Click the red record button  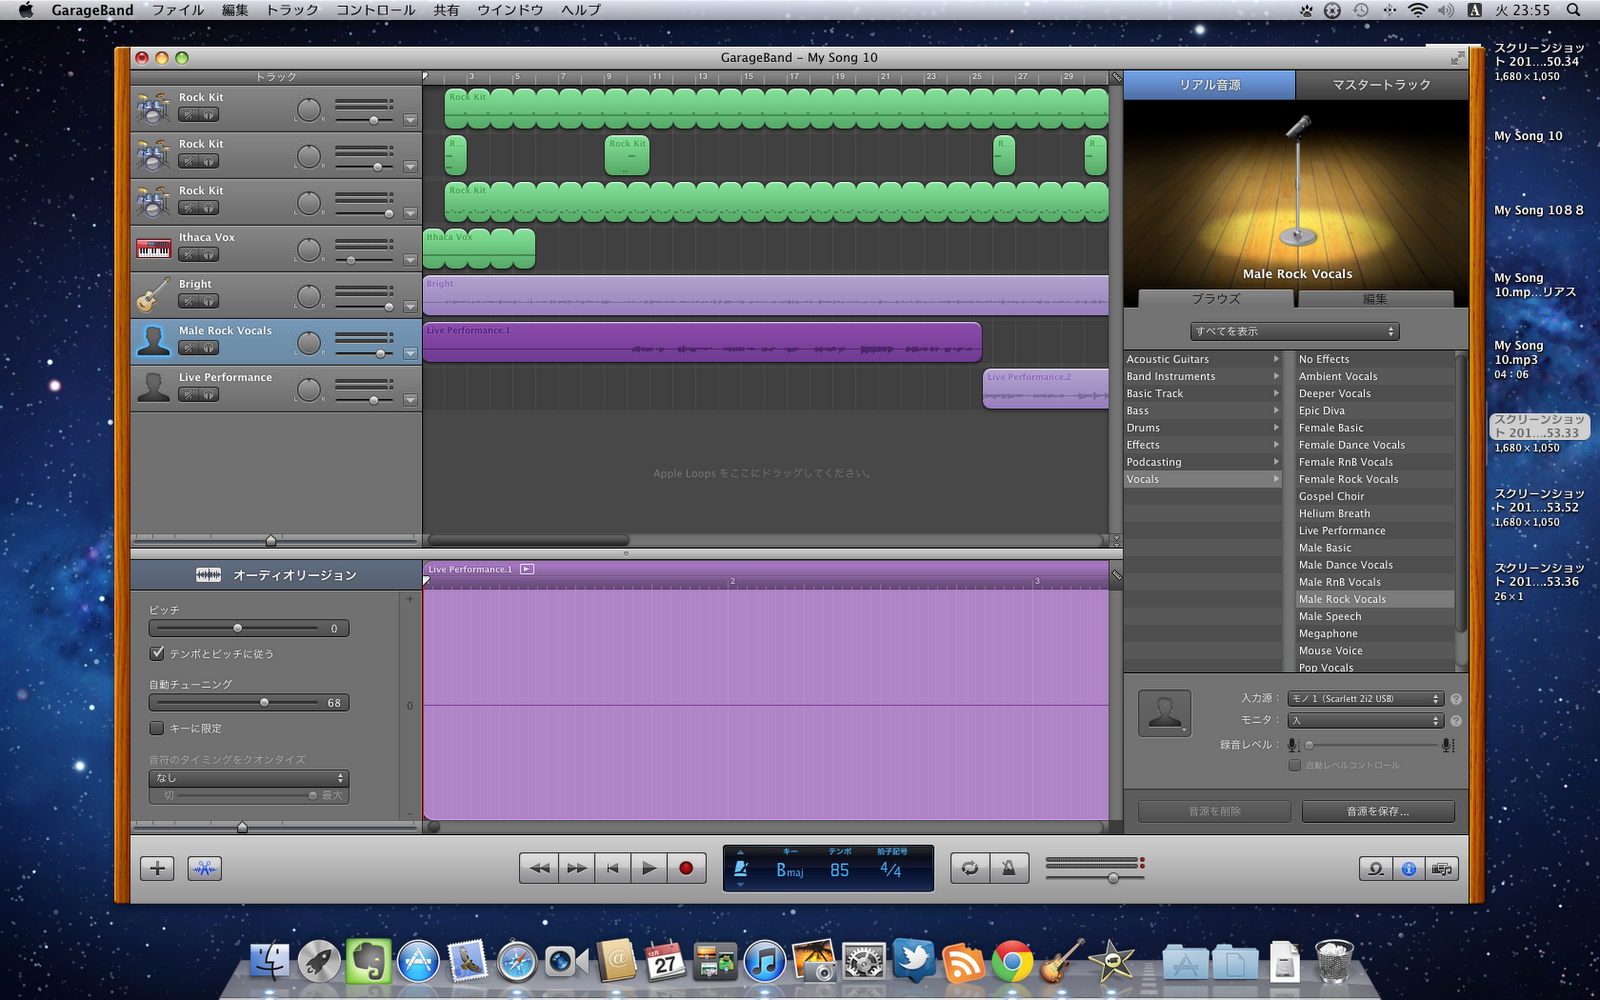(686, 868)
